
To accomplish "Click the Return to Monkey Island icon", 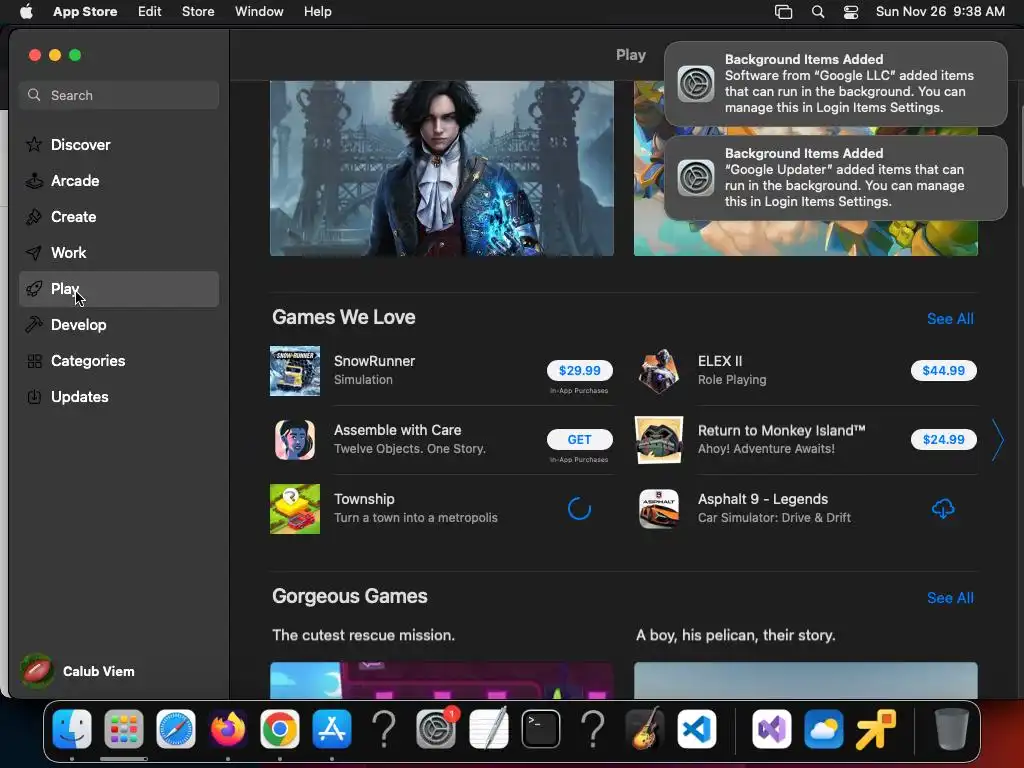I will 659,440.
